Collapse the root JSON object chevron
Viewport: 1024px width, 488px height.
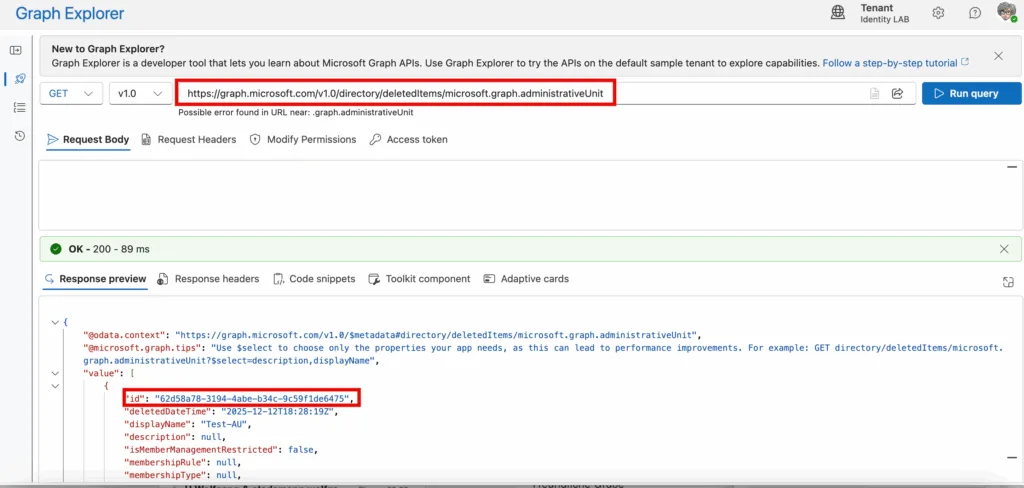pyautogui.click(x=53, y=322)
